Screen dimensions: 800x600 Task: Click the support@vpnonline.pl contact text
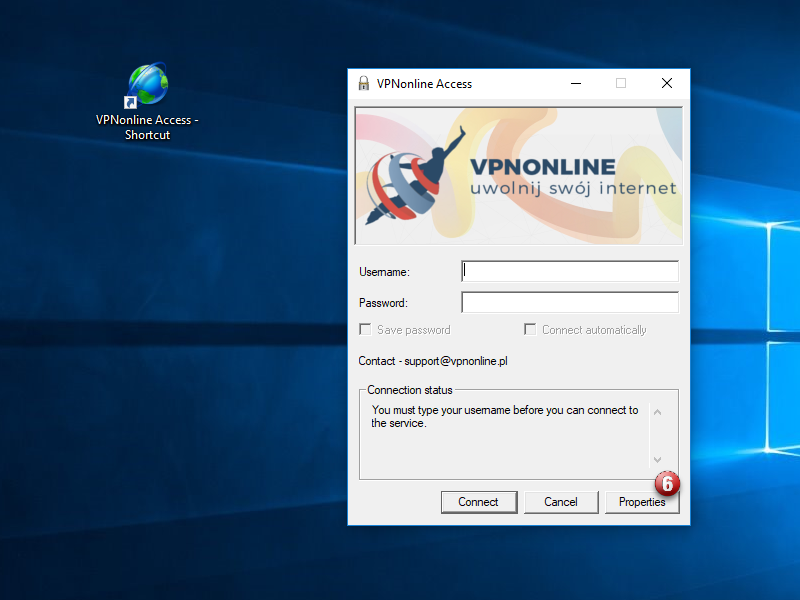(456, 361)
